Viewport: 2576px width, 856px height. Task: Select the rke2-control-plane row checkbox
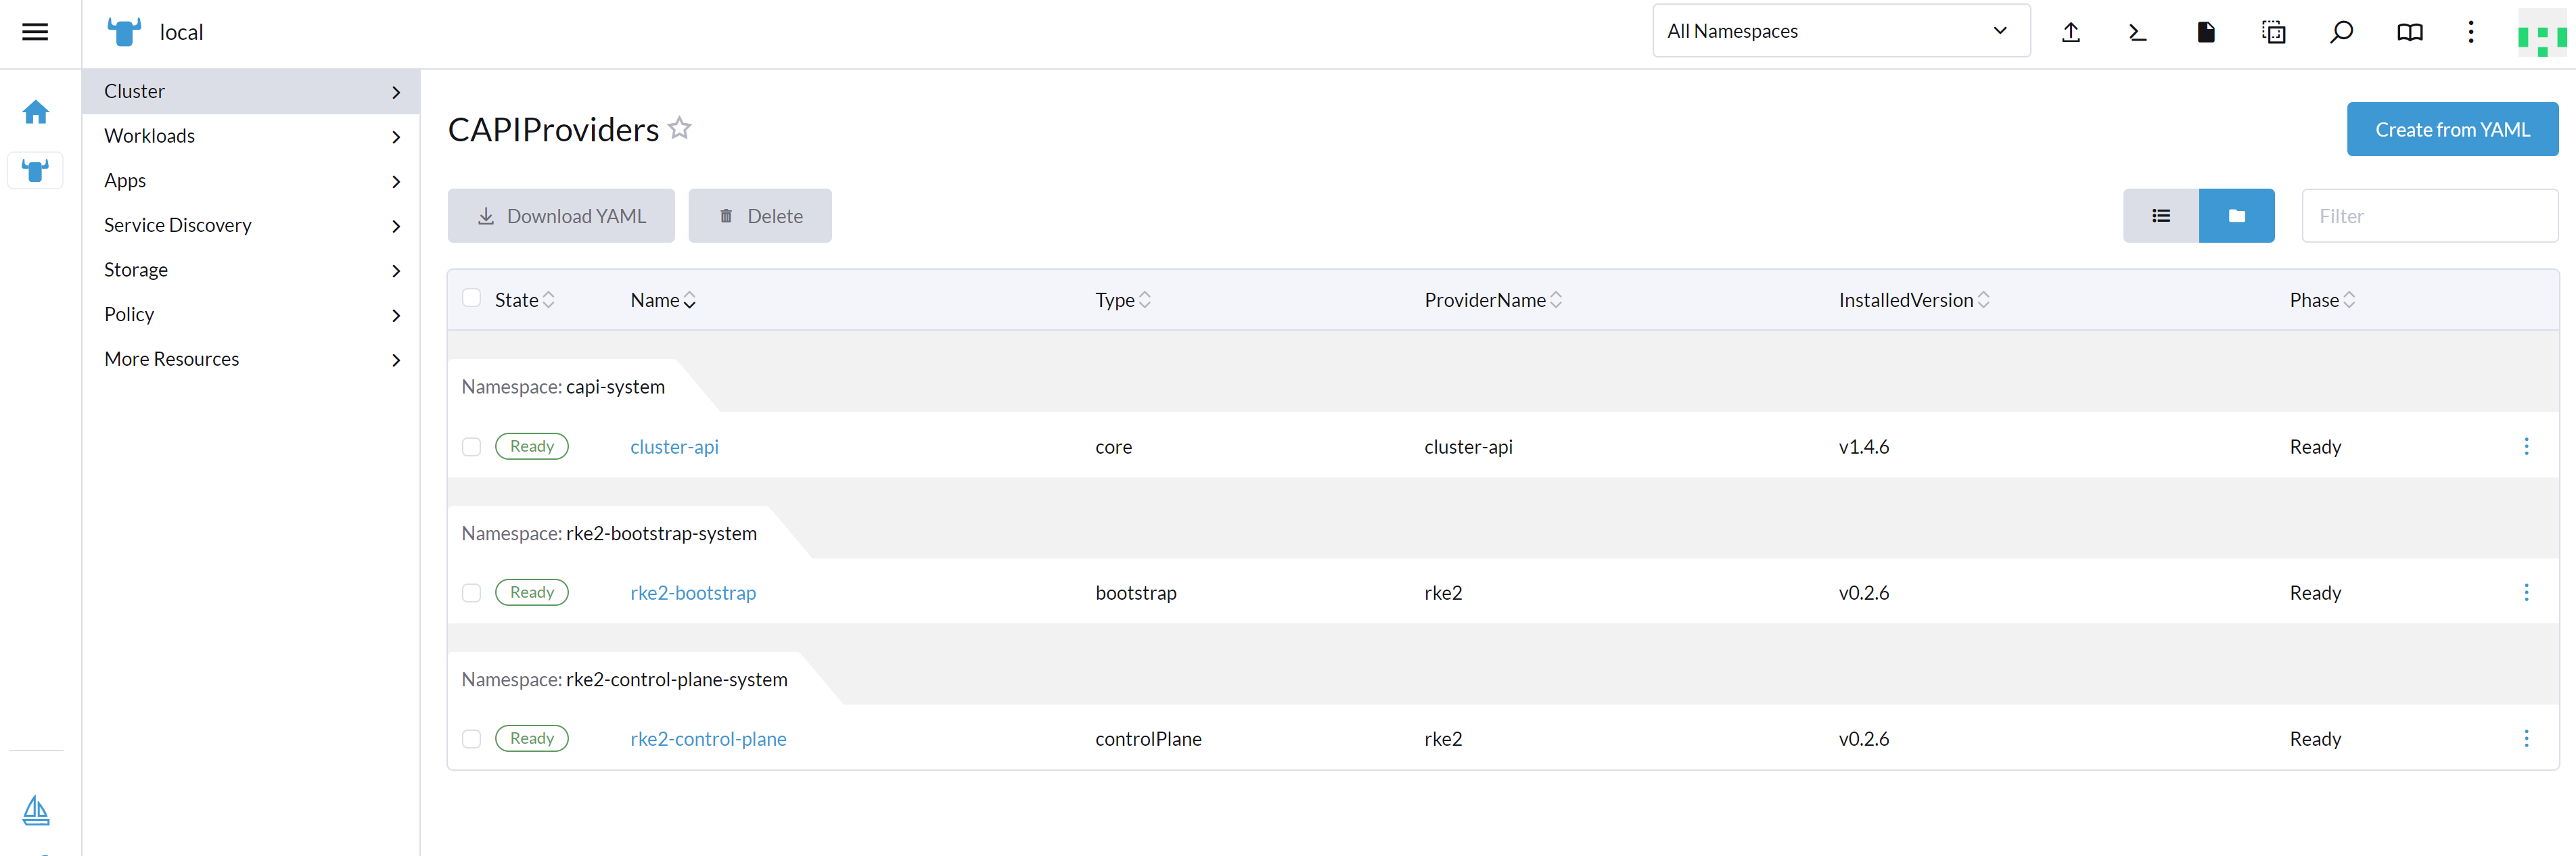click(472, 739)
